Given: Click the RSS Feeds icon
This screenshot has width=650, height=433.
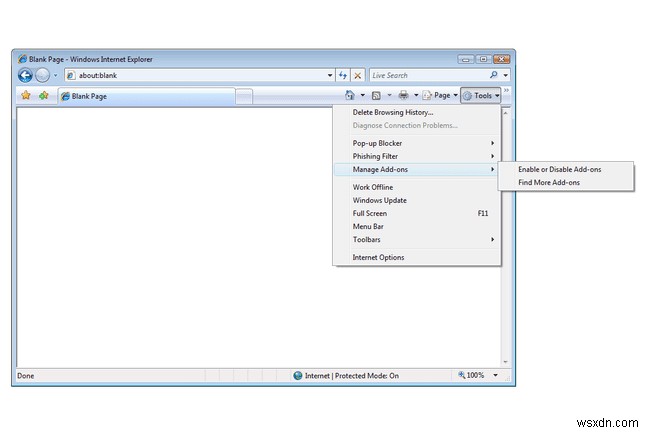Looking at the screenshot, I should (376, 96).
